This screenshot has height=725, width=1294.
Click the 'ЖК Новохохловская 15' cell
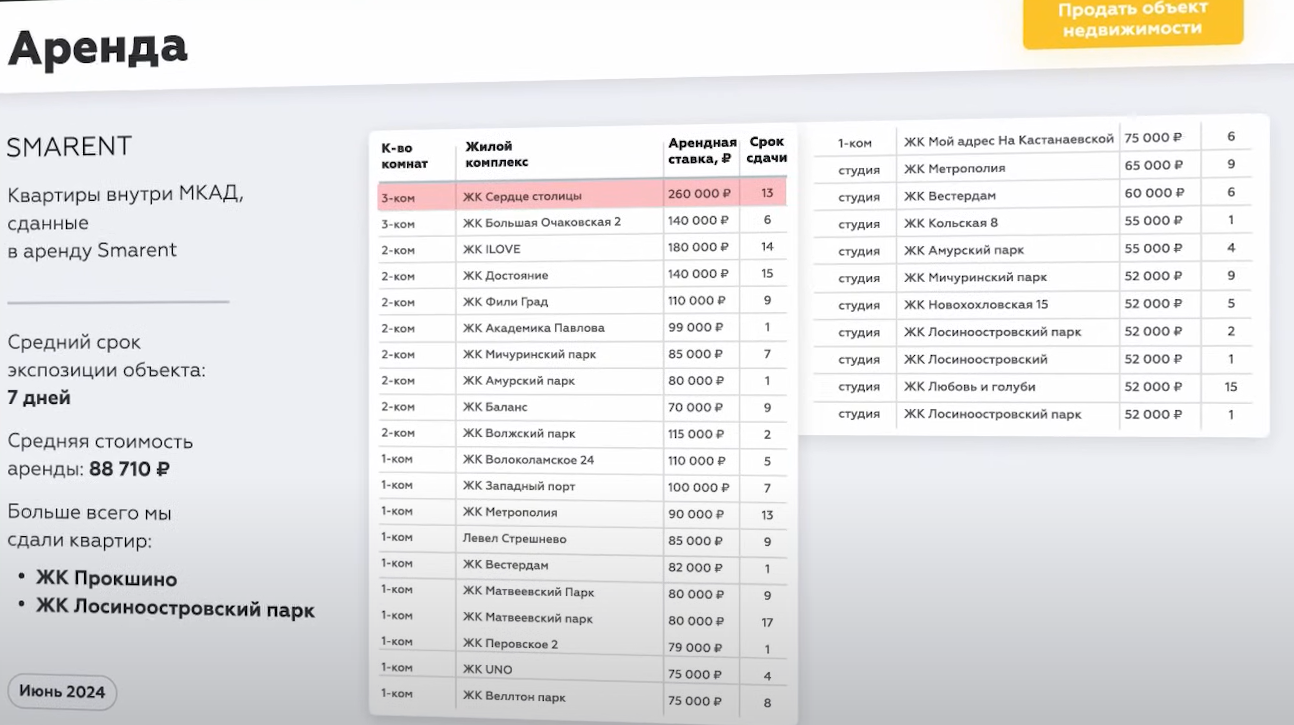(976, 304)
